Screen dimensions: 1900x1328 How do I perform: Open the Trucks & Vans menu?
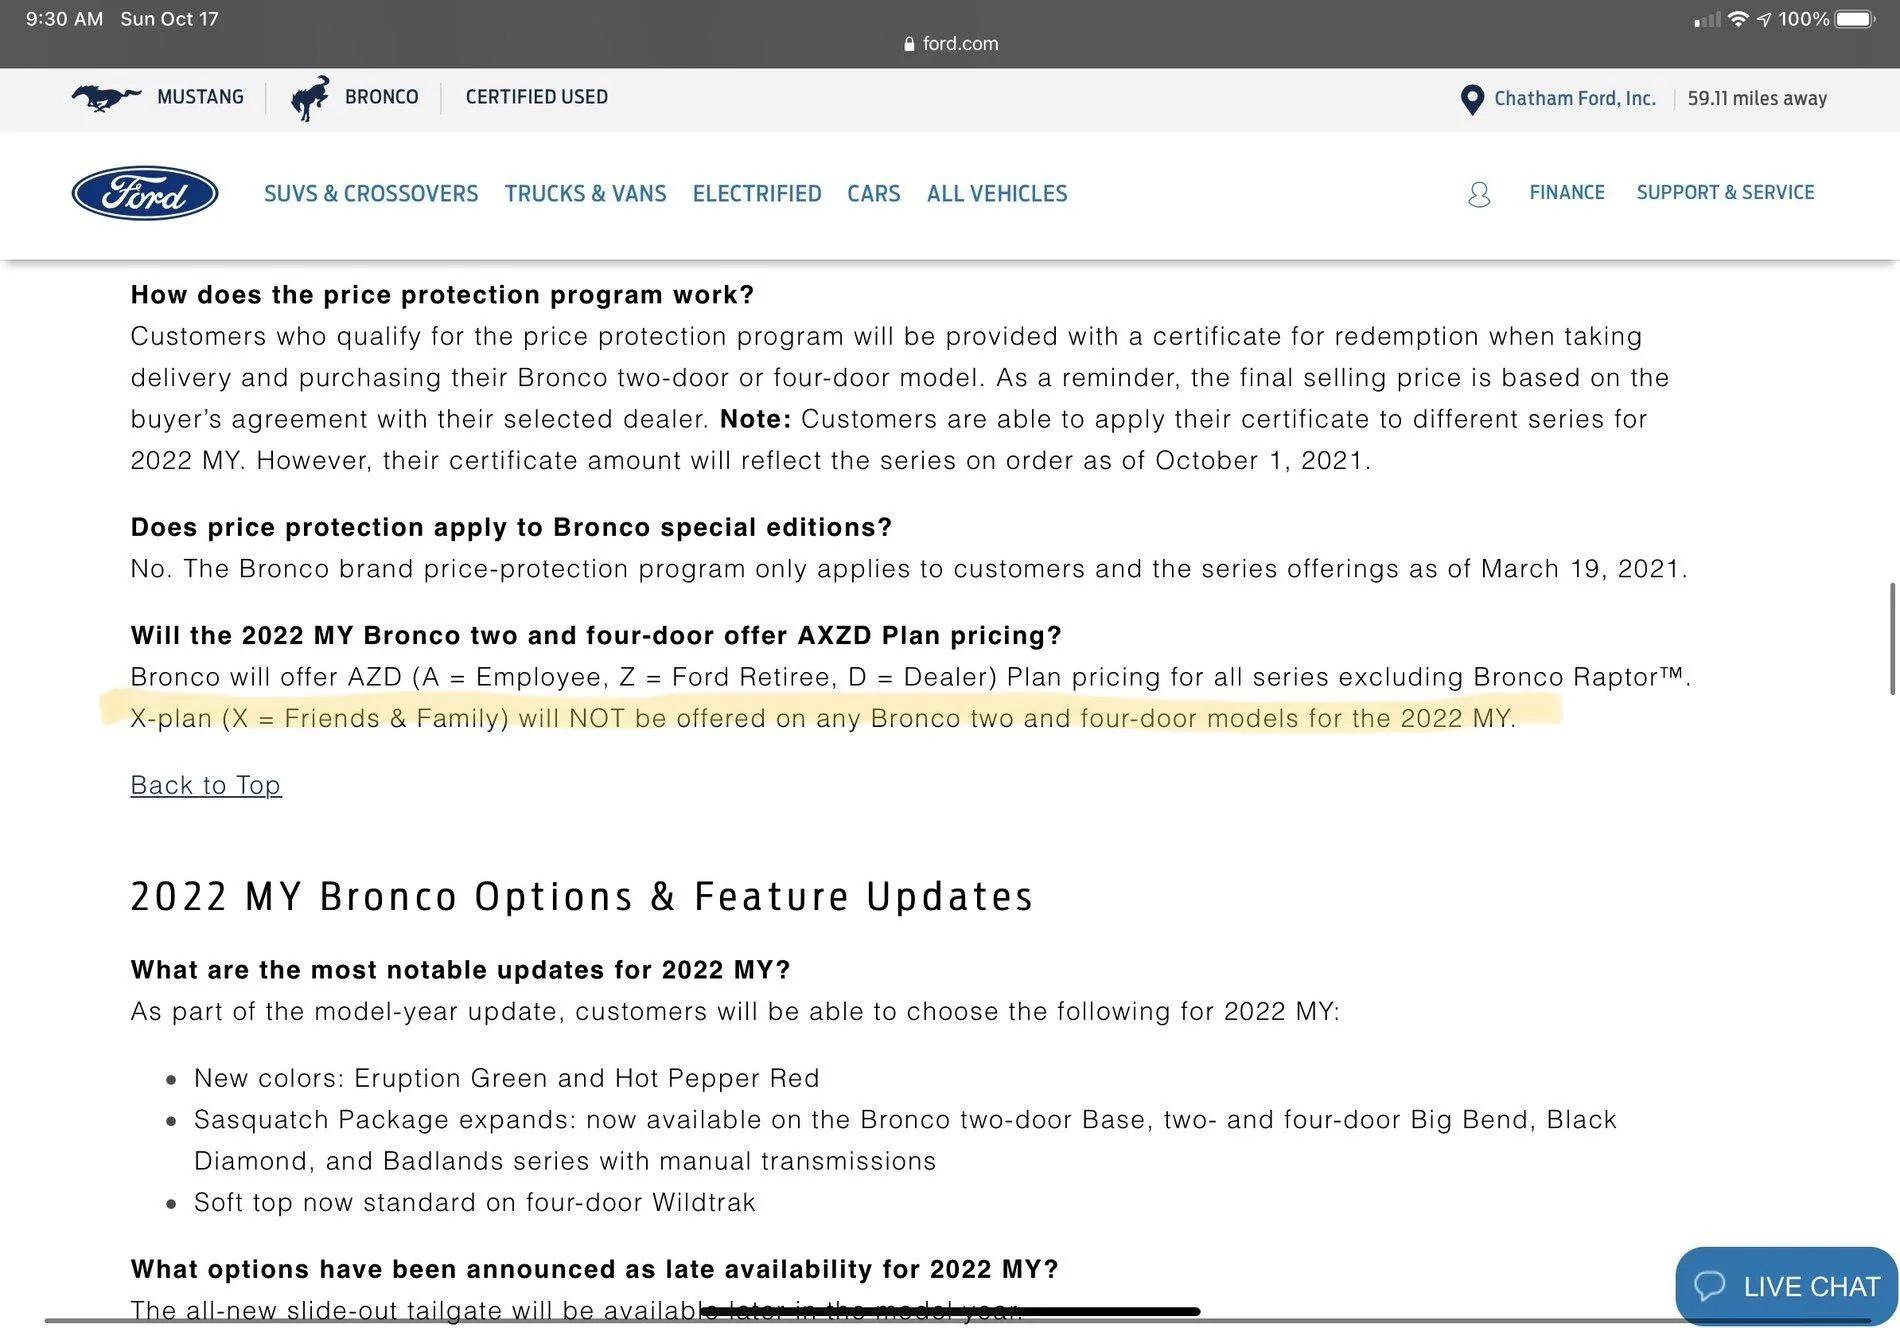[585, 193]
